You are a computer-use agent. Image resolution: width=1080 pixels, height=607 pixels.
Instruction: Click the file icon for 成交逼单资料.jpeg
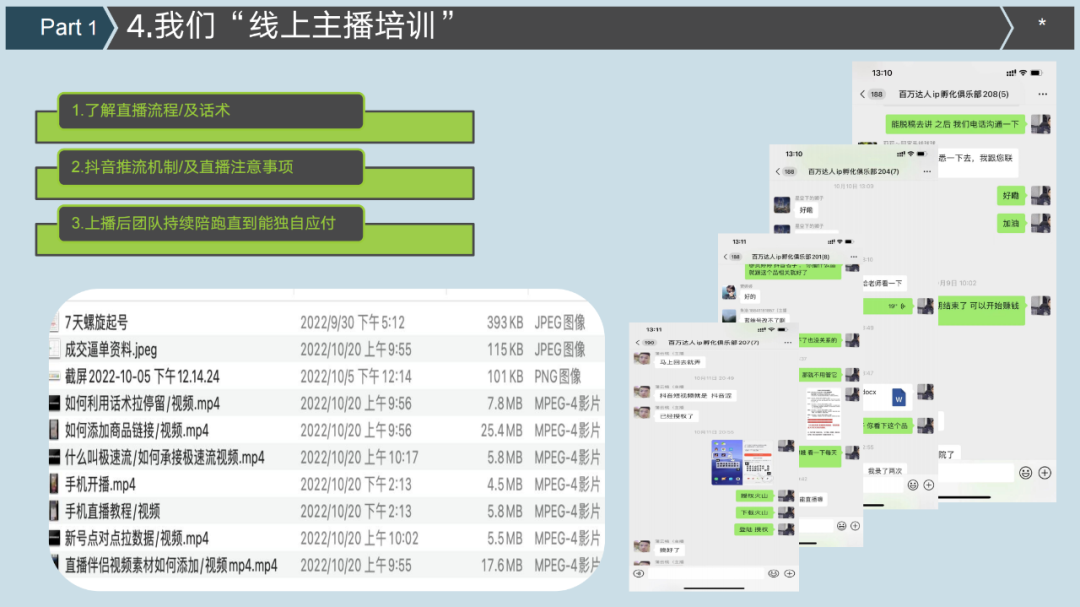[x=55, y=350]
